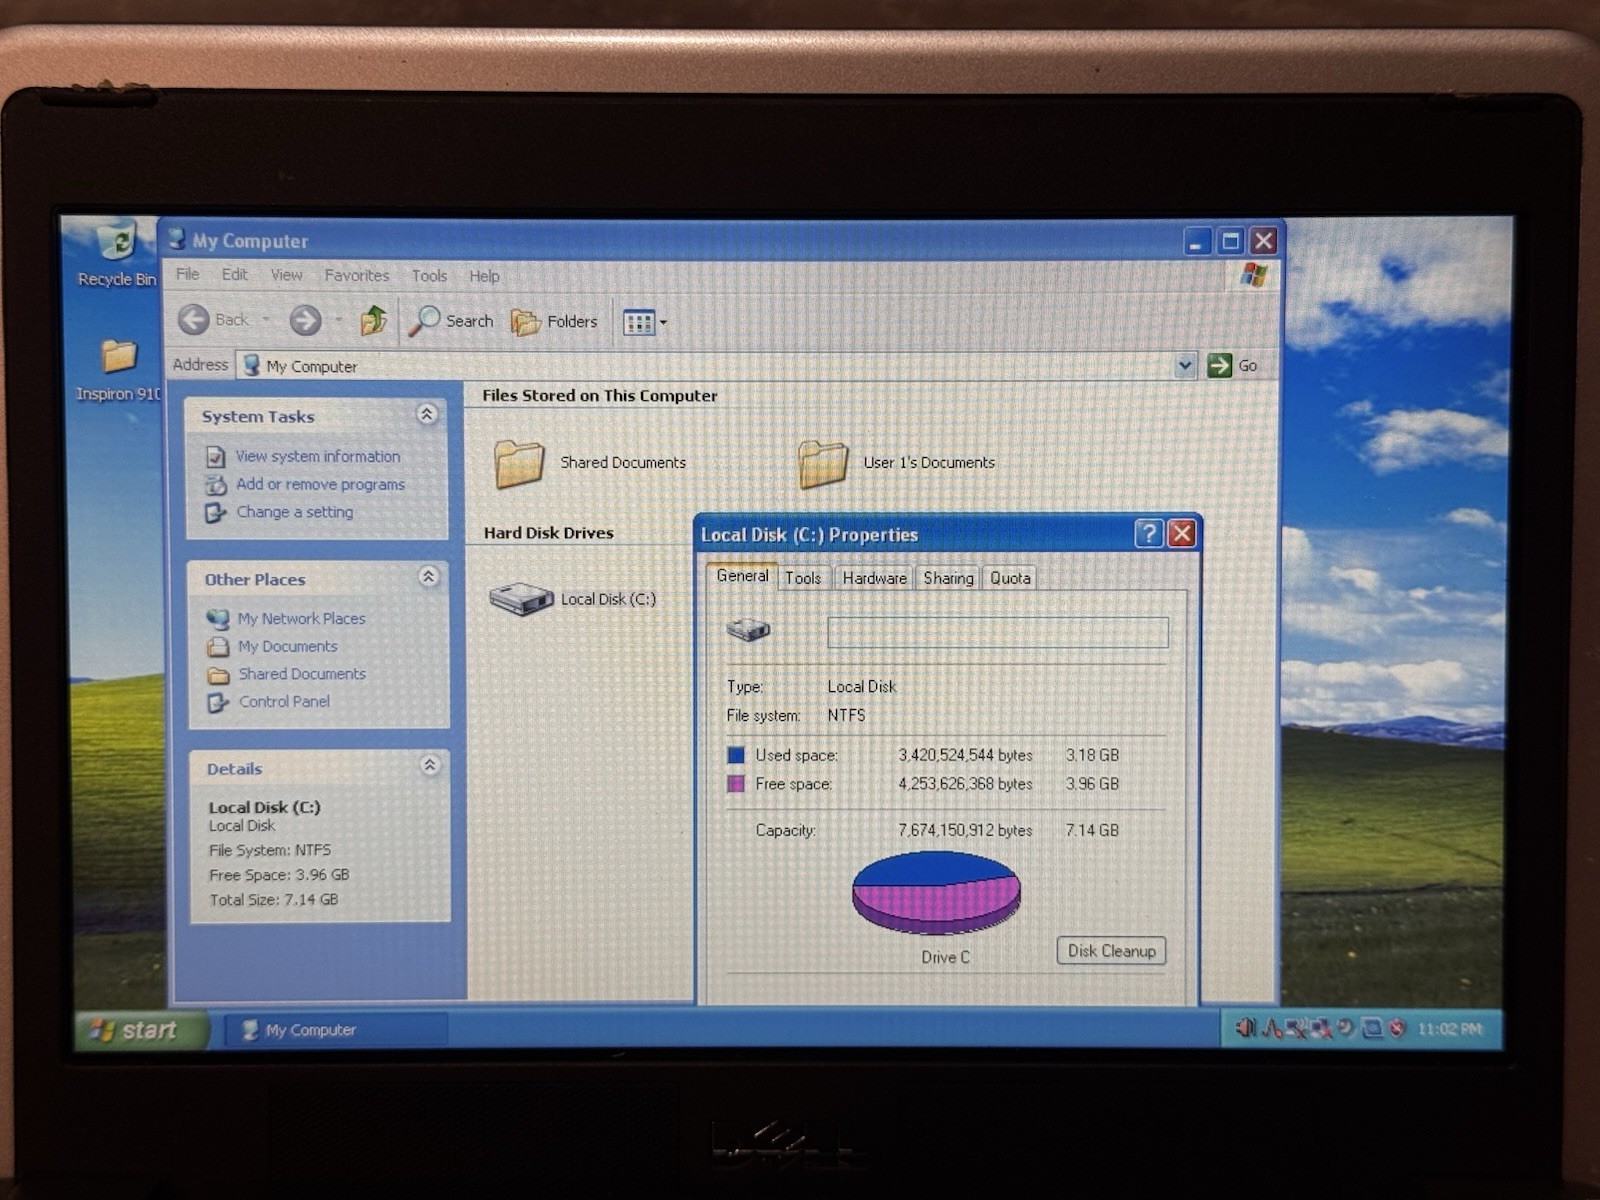This screenshot has width=1600, height=1200.
Task: Open the File menu
Action: tap(187, 274)
